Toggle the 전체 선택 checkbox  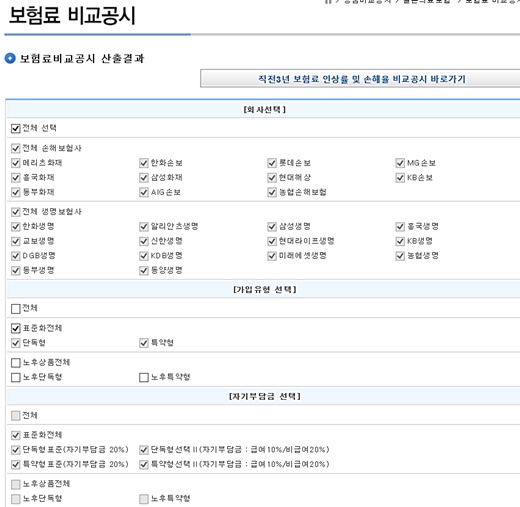16,128
